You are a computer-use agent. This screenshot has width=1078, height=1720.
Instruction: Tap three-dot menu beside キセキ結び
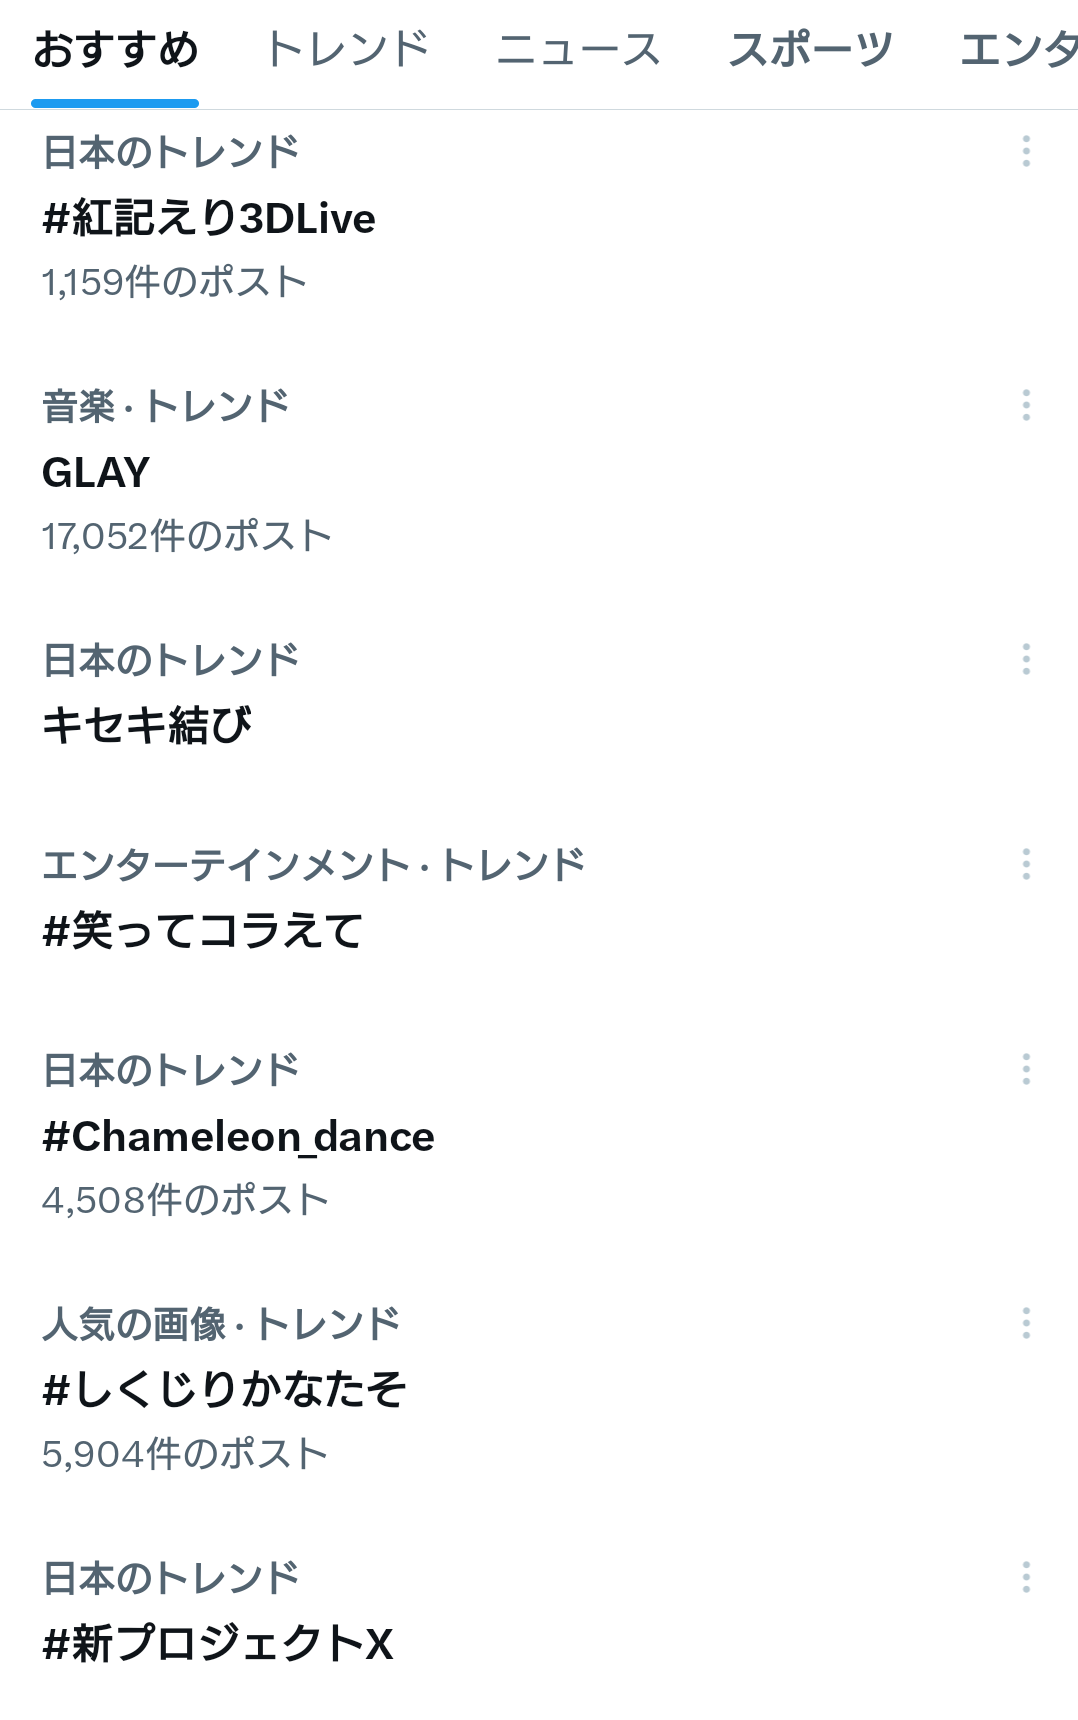click(1026, 659)
